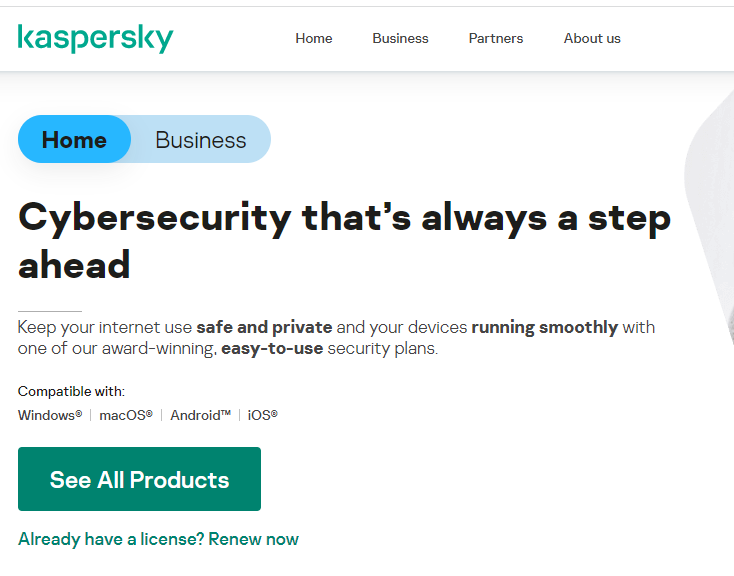Click the bold "running smoothly" text
Viewport: 734px width, 576px height.
pyautogui.click(x=545, y=327)
